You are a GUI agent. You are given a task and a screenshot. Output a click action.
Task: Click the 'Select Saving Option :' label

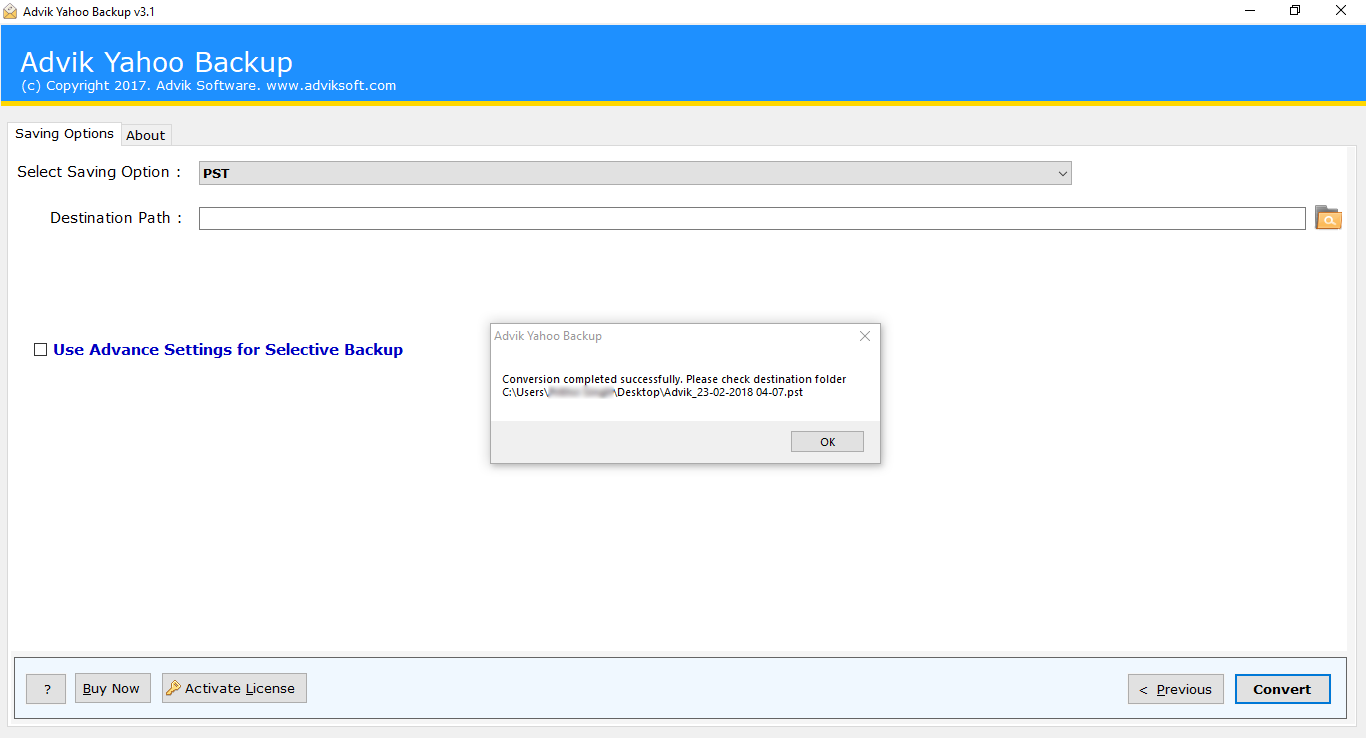[x=99, y=172]
